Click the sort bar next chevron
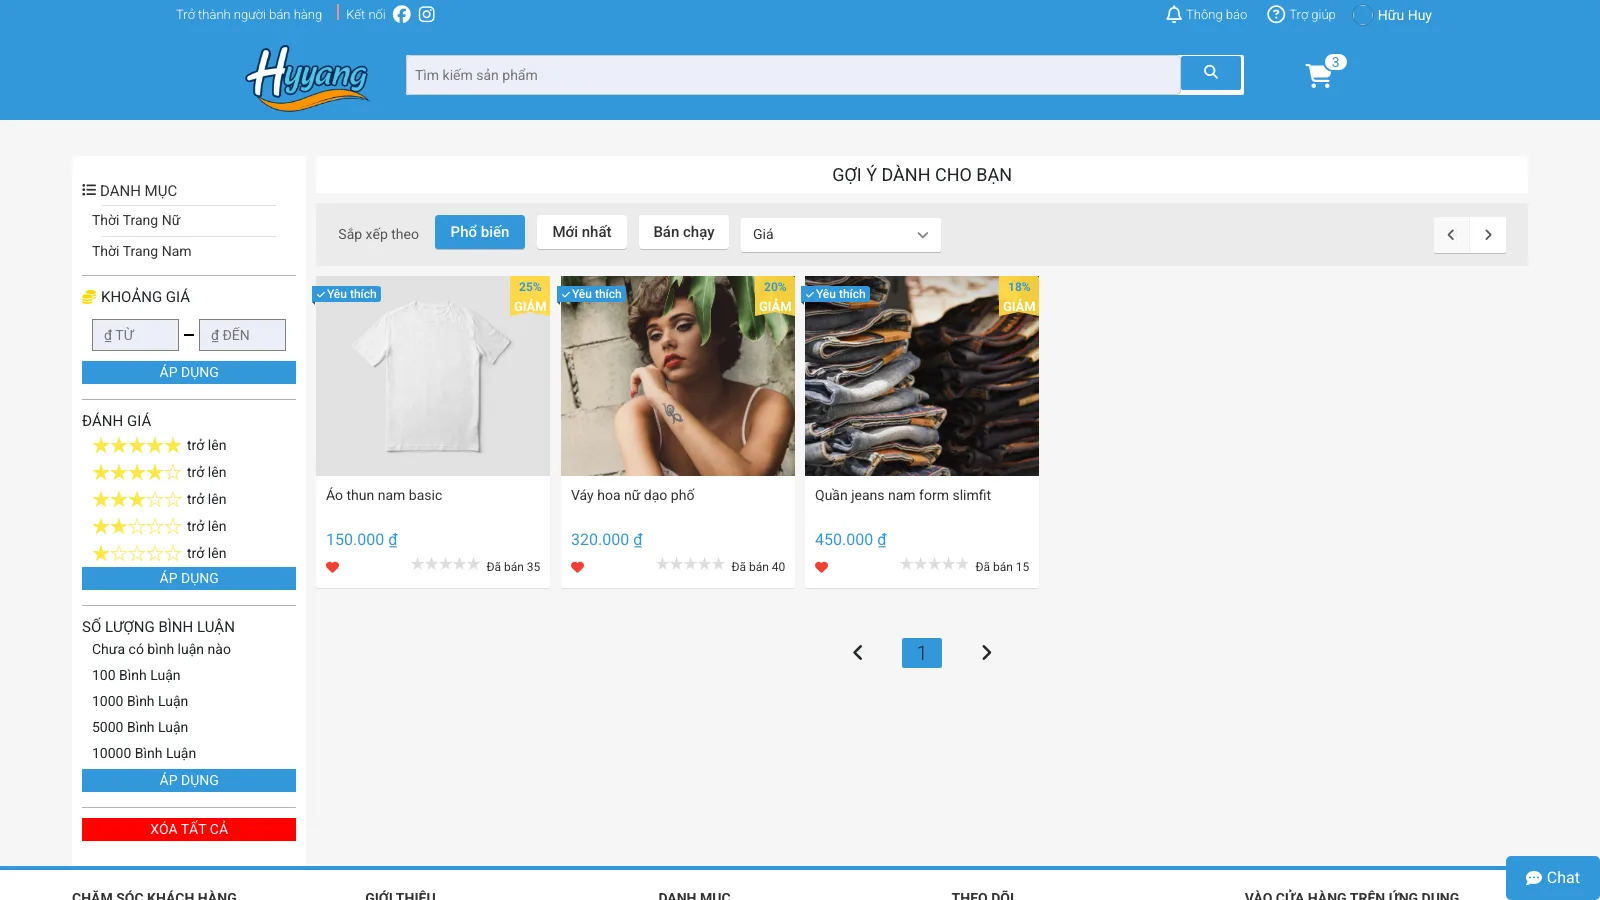Viewport: 1600px width, 900px height. click(x=1488, y=235)
